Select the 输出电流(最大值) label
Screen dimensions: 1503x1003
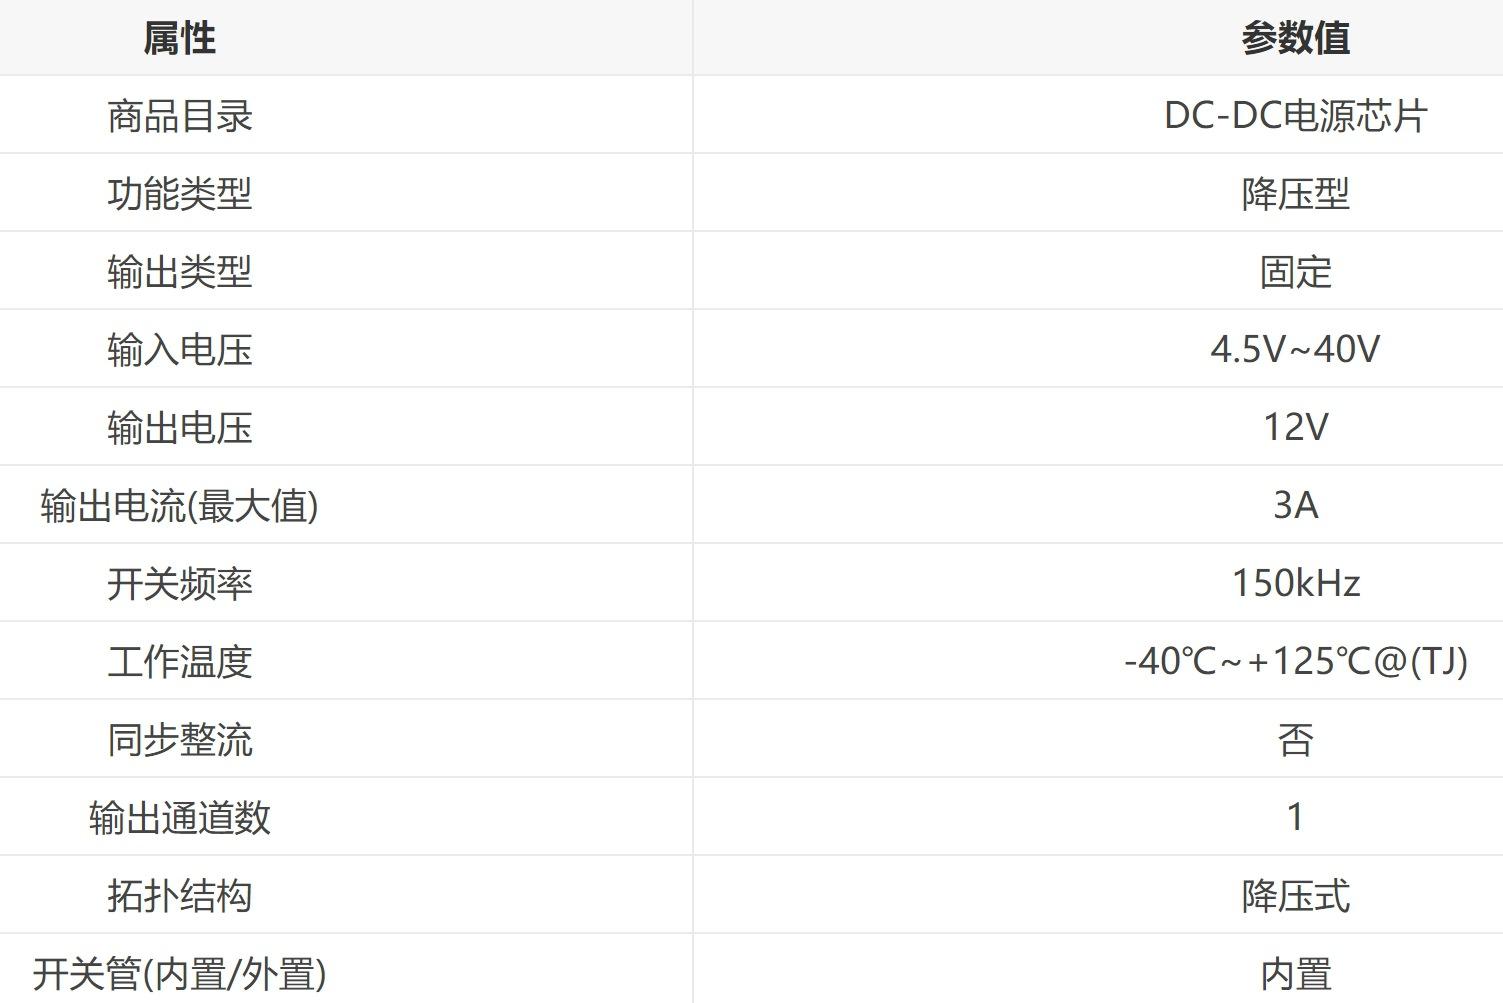click(180, 506)
